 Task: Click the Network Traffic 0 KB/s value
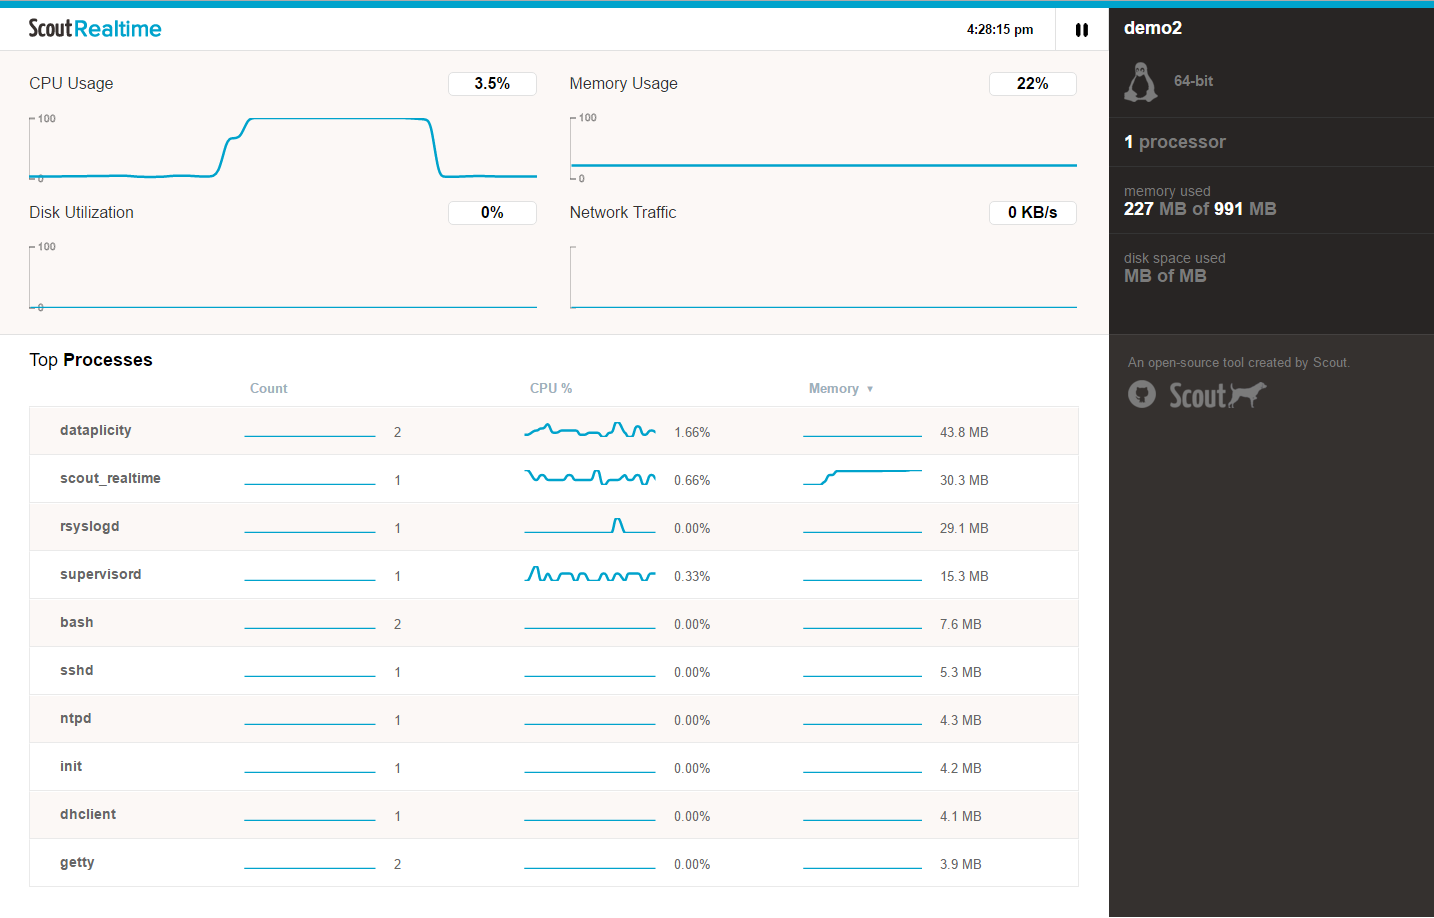pos(1033,213)
